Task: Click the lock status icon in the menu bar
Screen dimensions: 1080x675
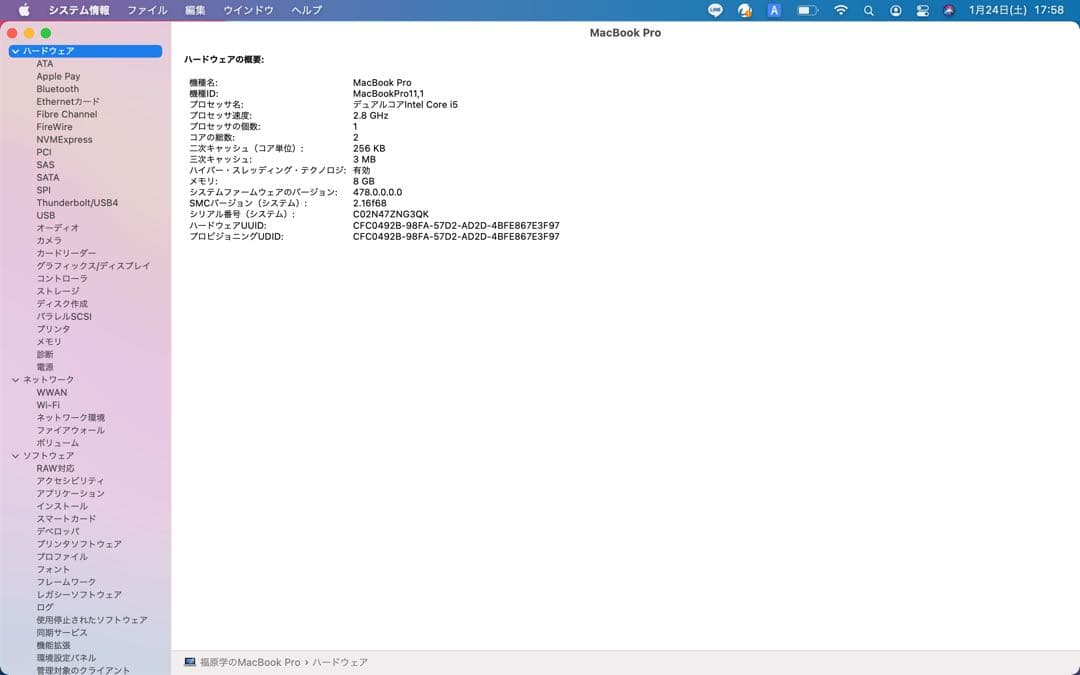Action: coord(895,10)
